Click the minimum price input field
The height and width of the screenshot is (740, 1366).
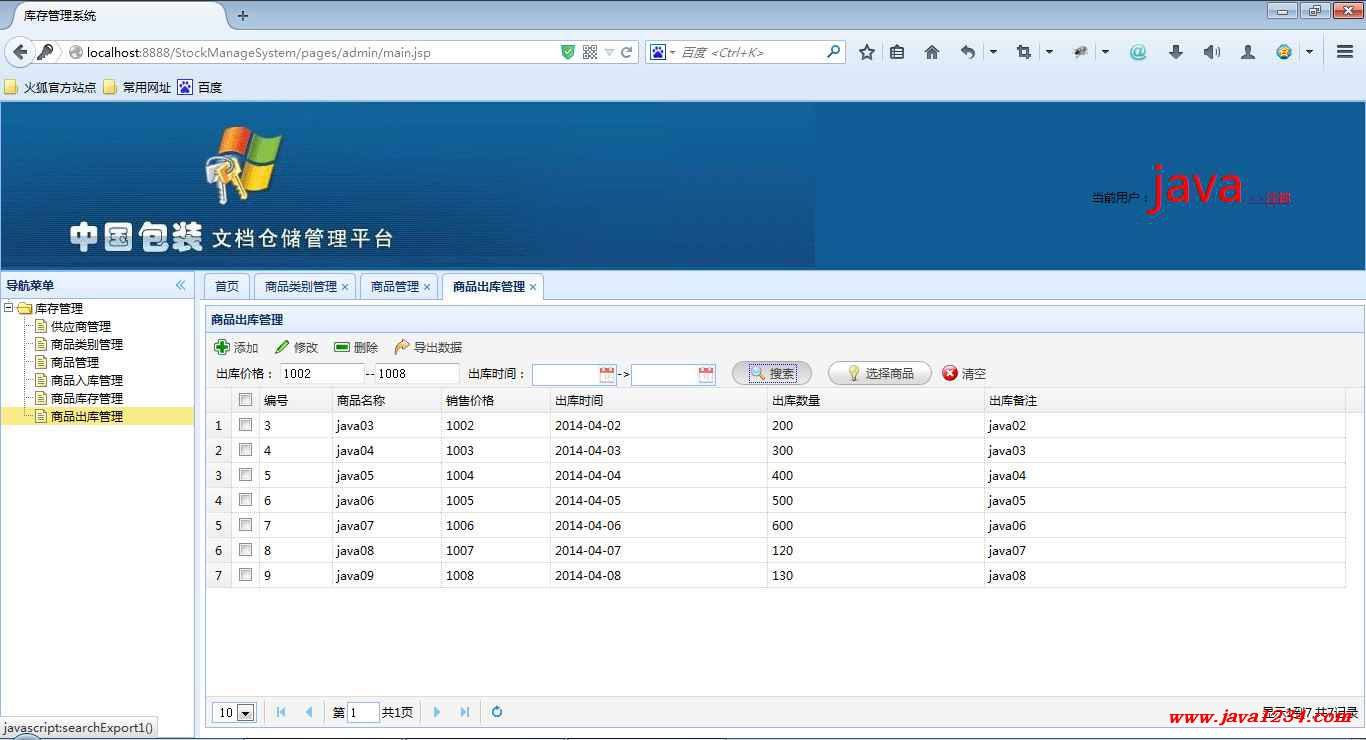click(320, 373)
